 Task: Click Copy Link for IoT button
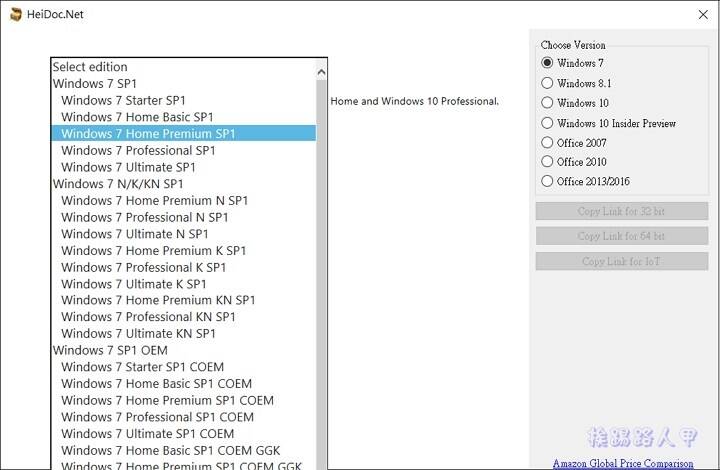point(621,261)
